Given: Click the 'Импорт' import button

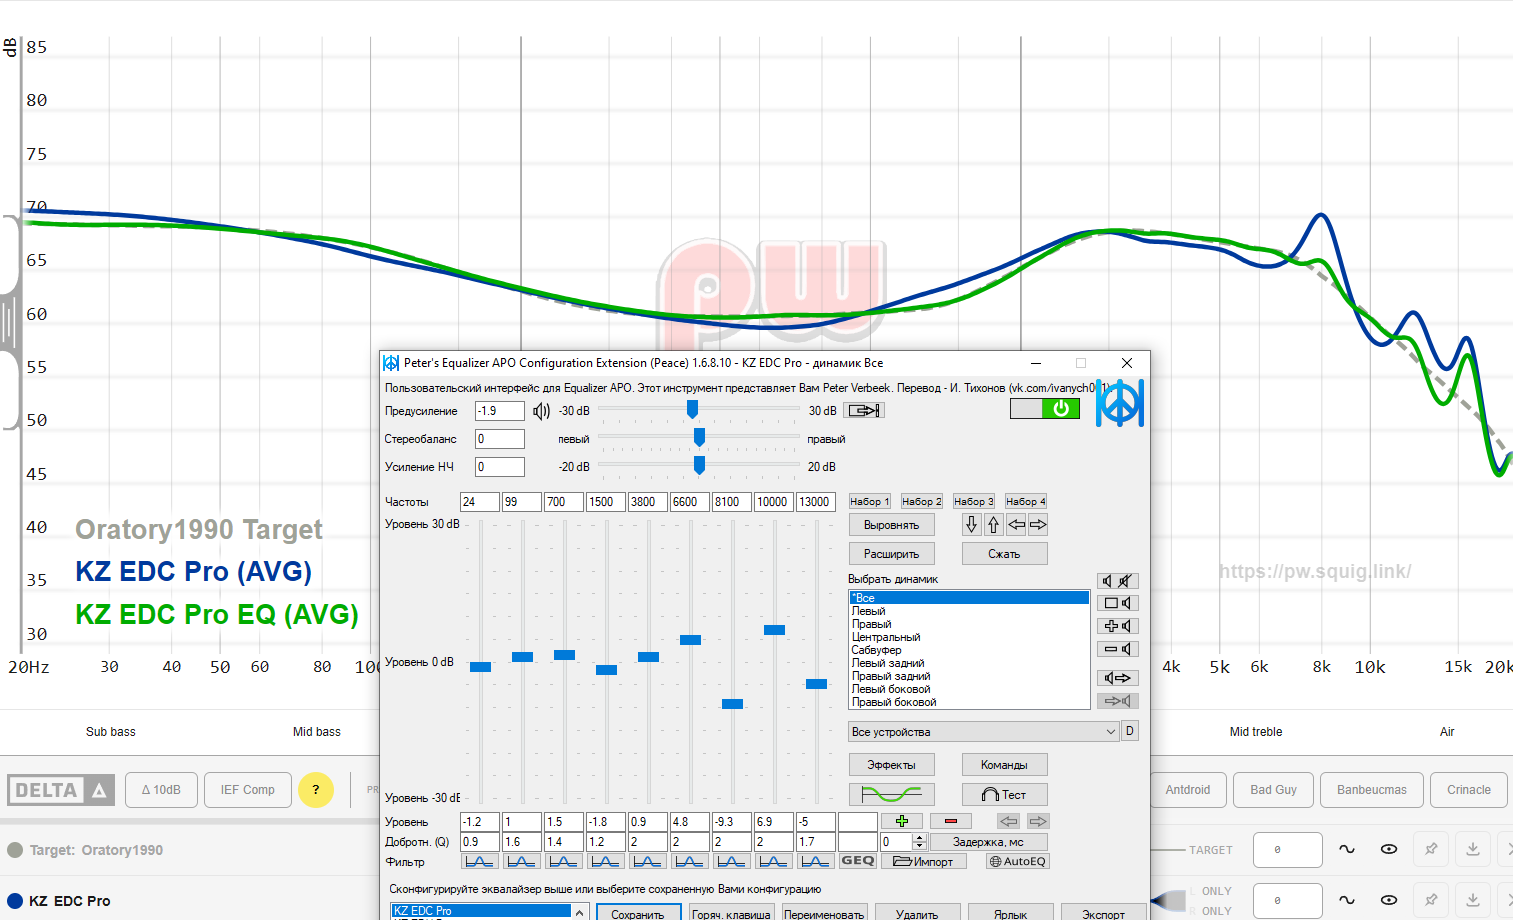Looking at the screenshot, I should pos(923,861).
